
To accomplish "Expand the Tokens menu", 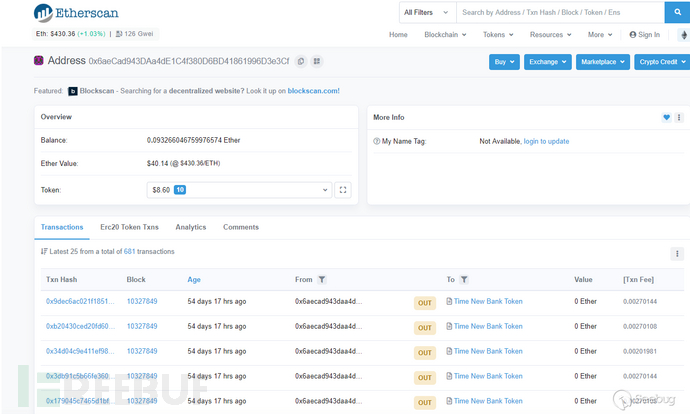I will (498, 35).
